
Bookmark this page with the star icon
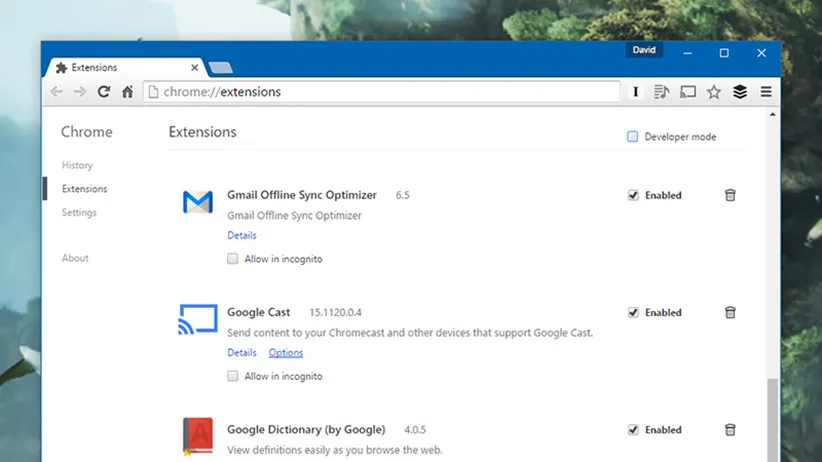713,92
